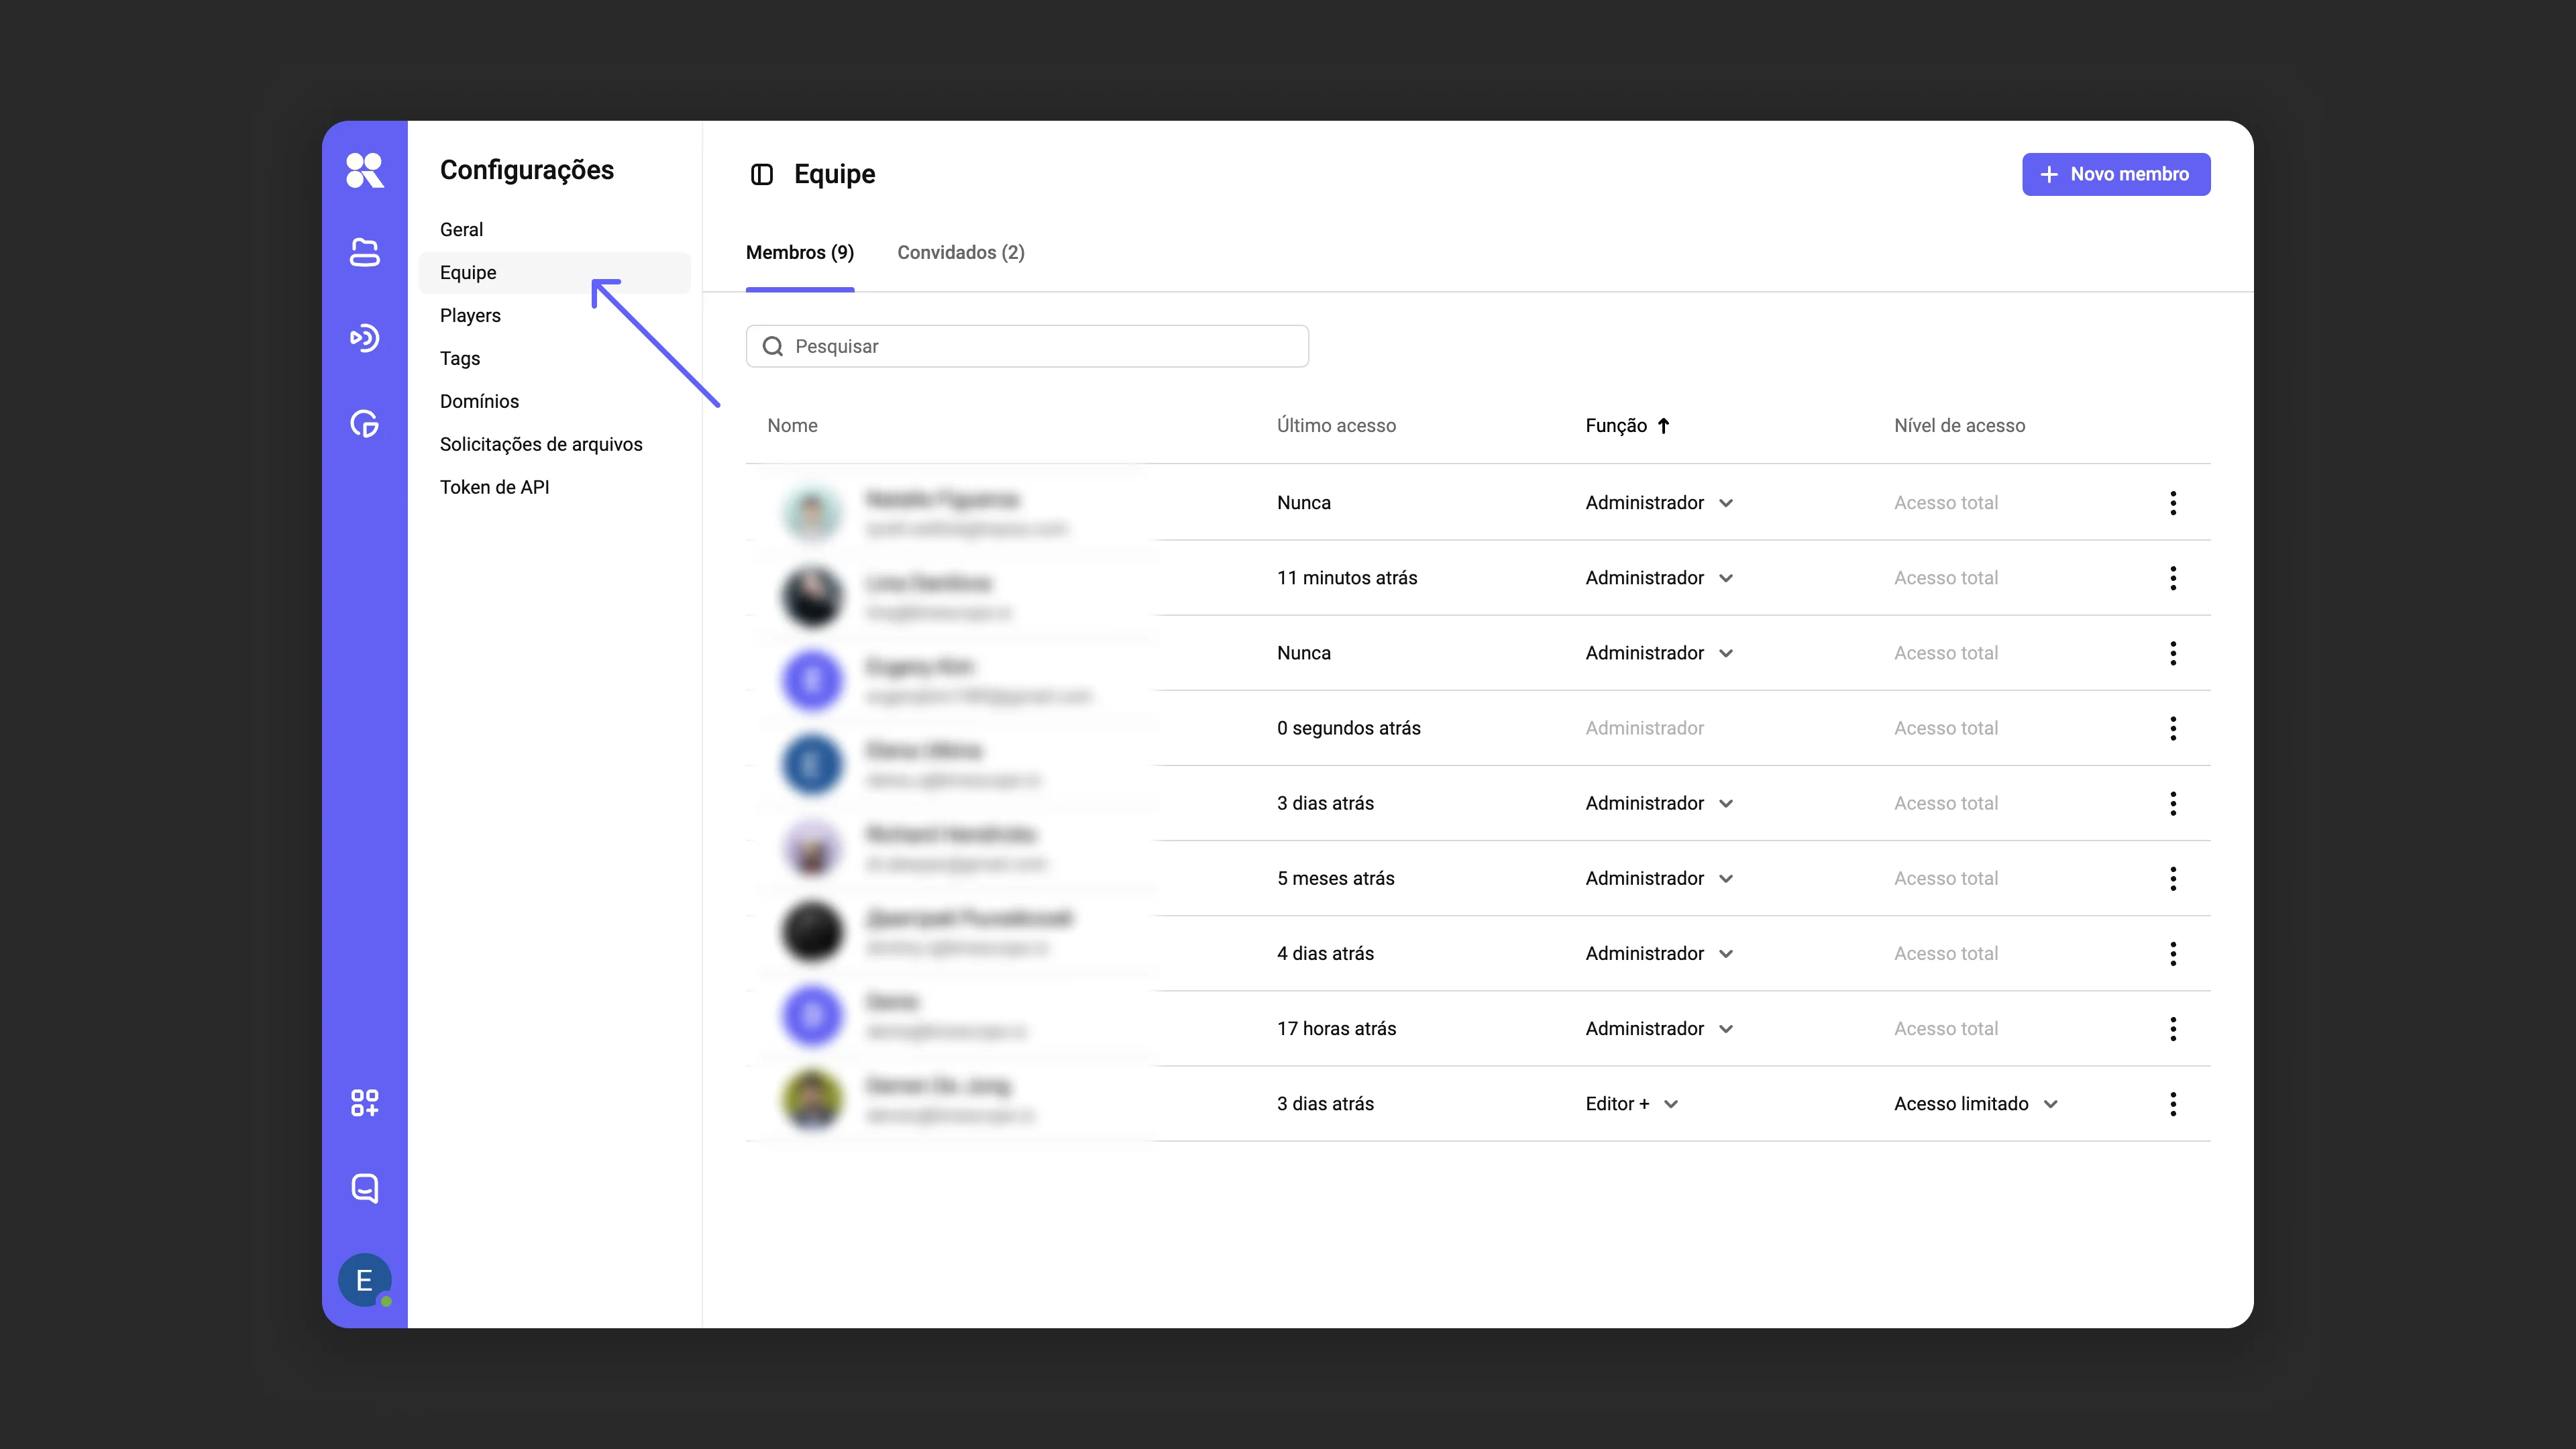Image resolution: width=2576 pixels, height=1449 pixels.
Task: Open more options for 5 meses atrás row
Action: [2173, 878]
